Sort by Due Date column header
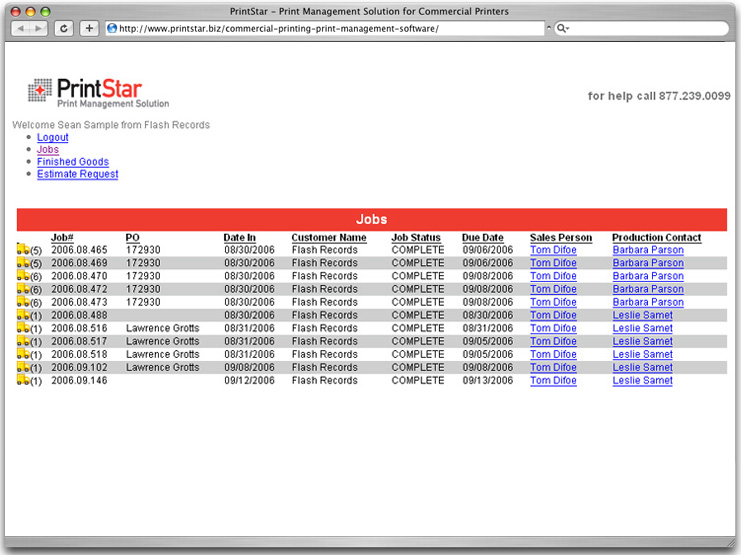This screenshot has height=555, width=741. (483, 237)
